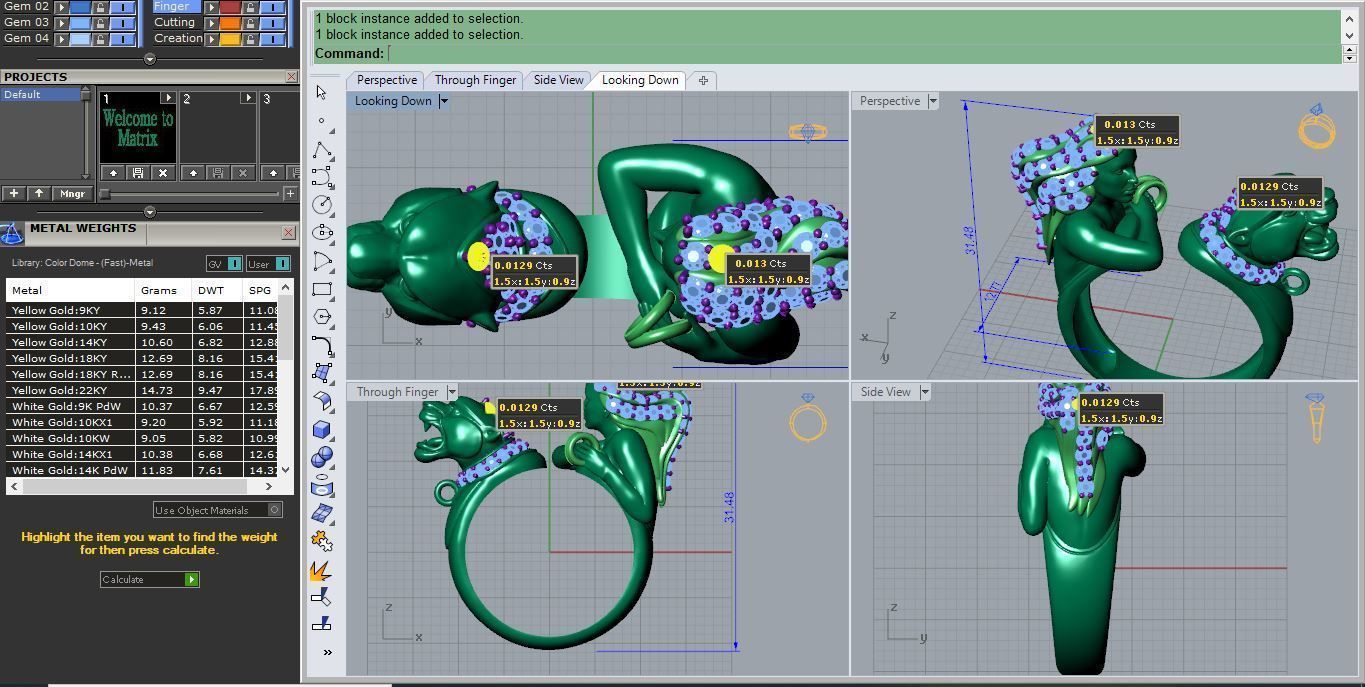Viewport: 1365px width, 687px height.
Task: Click the Metal Weights panel scale icon
Action: point(11,233)
